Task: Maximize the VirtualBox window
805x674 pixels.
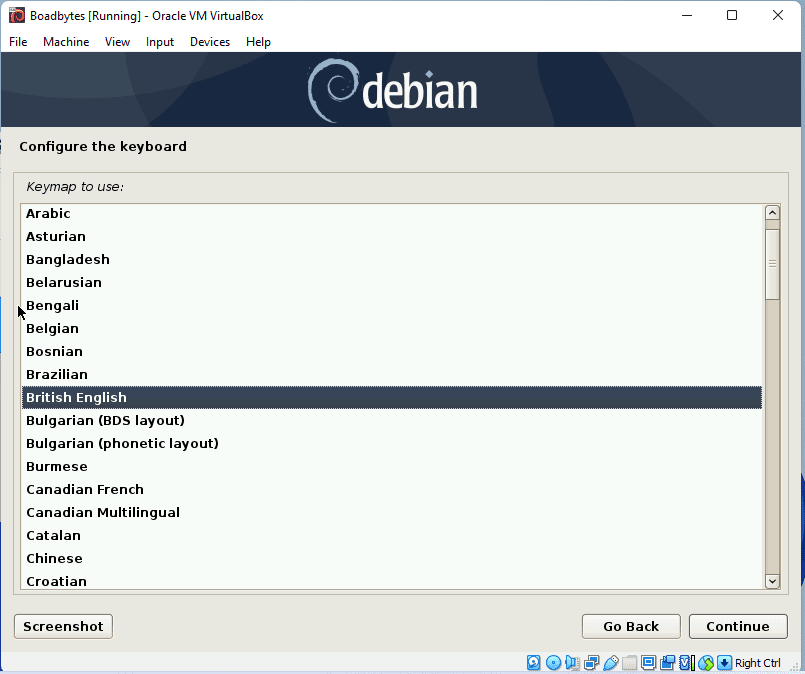Action: point(732,15)
